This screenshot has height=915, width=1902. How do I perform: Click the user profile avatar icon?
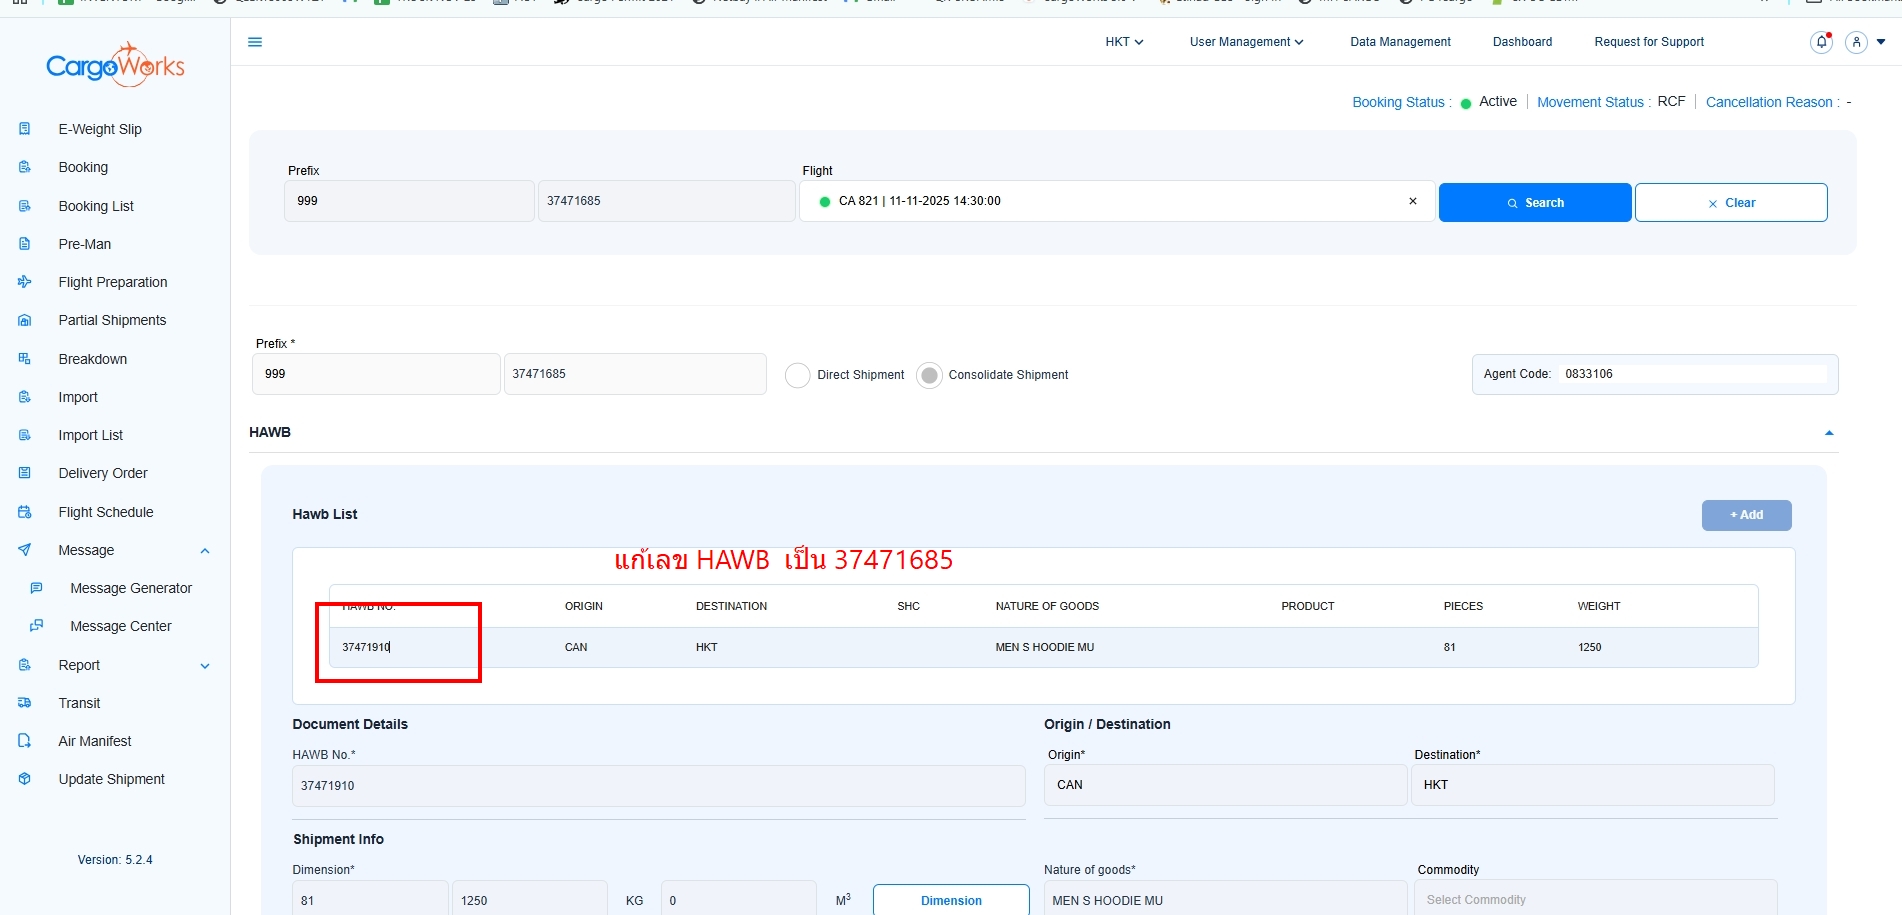click(1856, 42)
